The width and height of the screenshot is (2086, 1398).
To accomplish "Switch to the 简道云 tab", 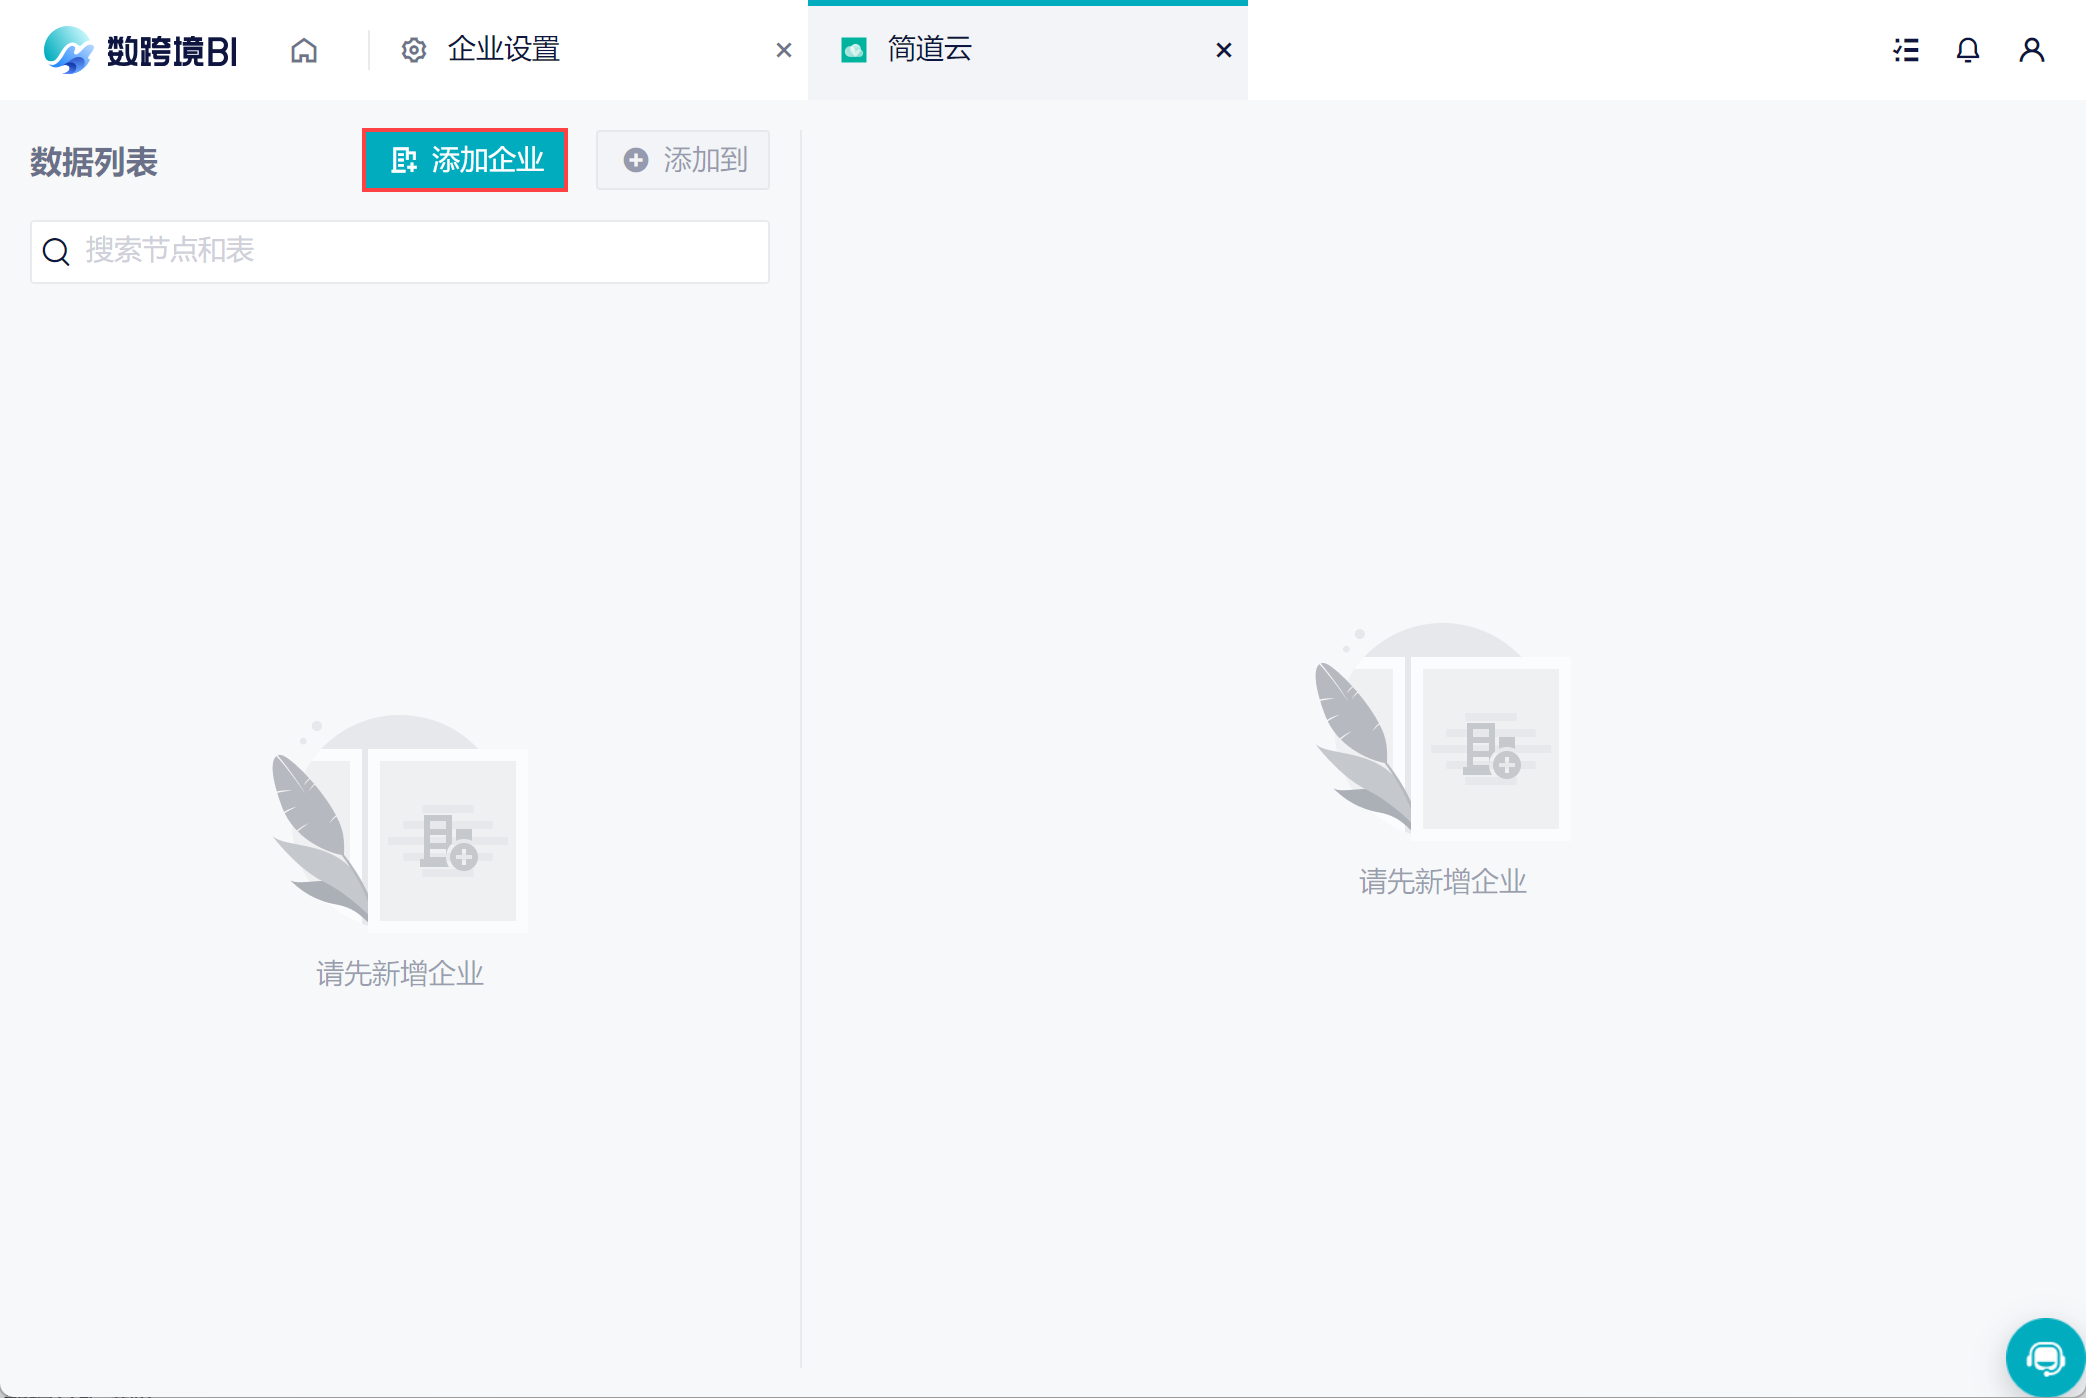I will tap(929, 50).
